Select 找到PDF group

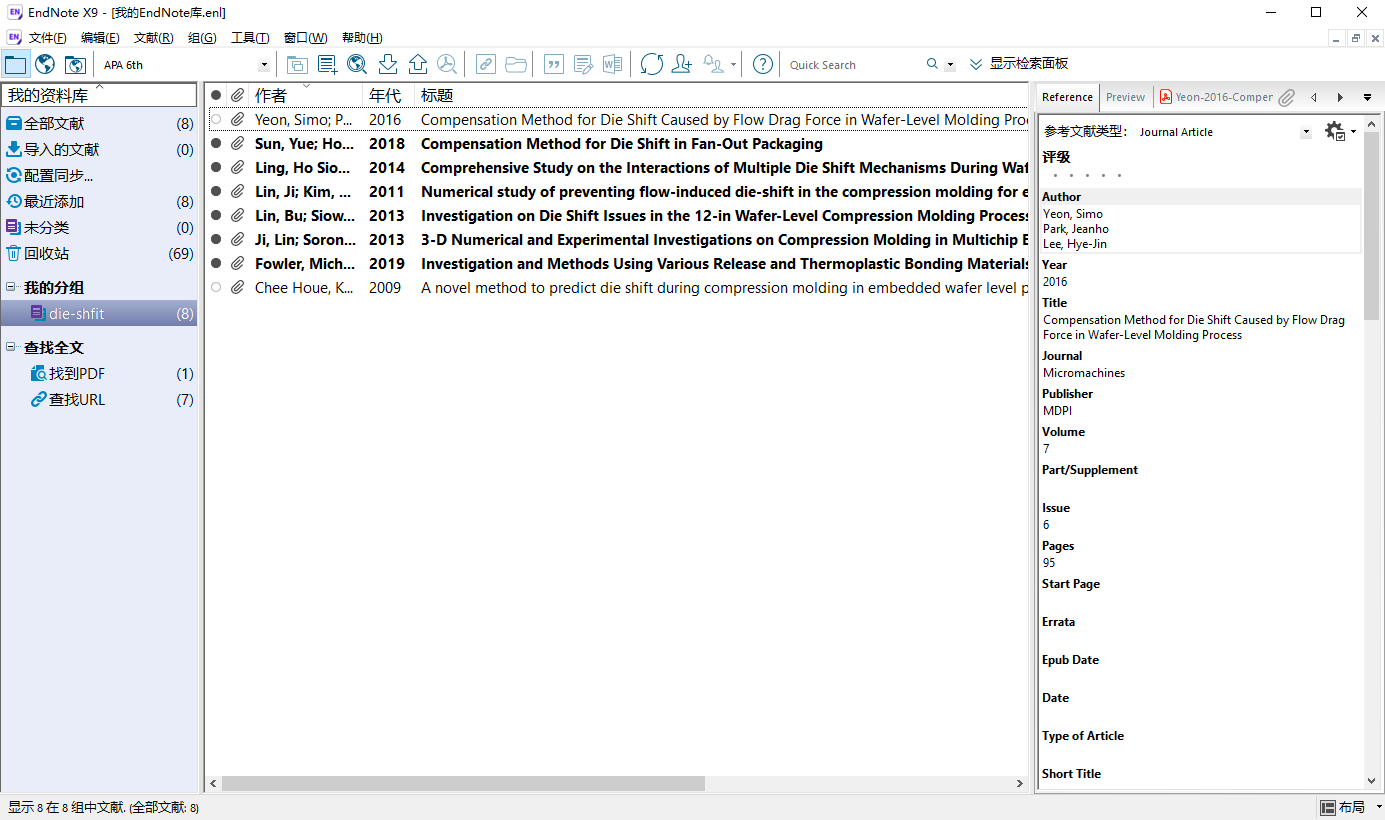click(99, 374)
